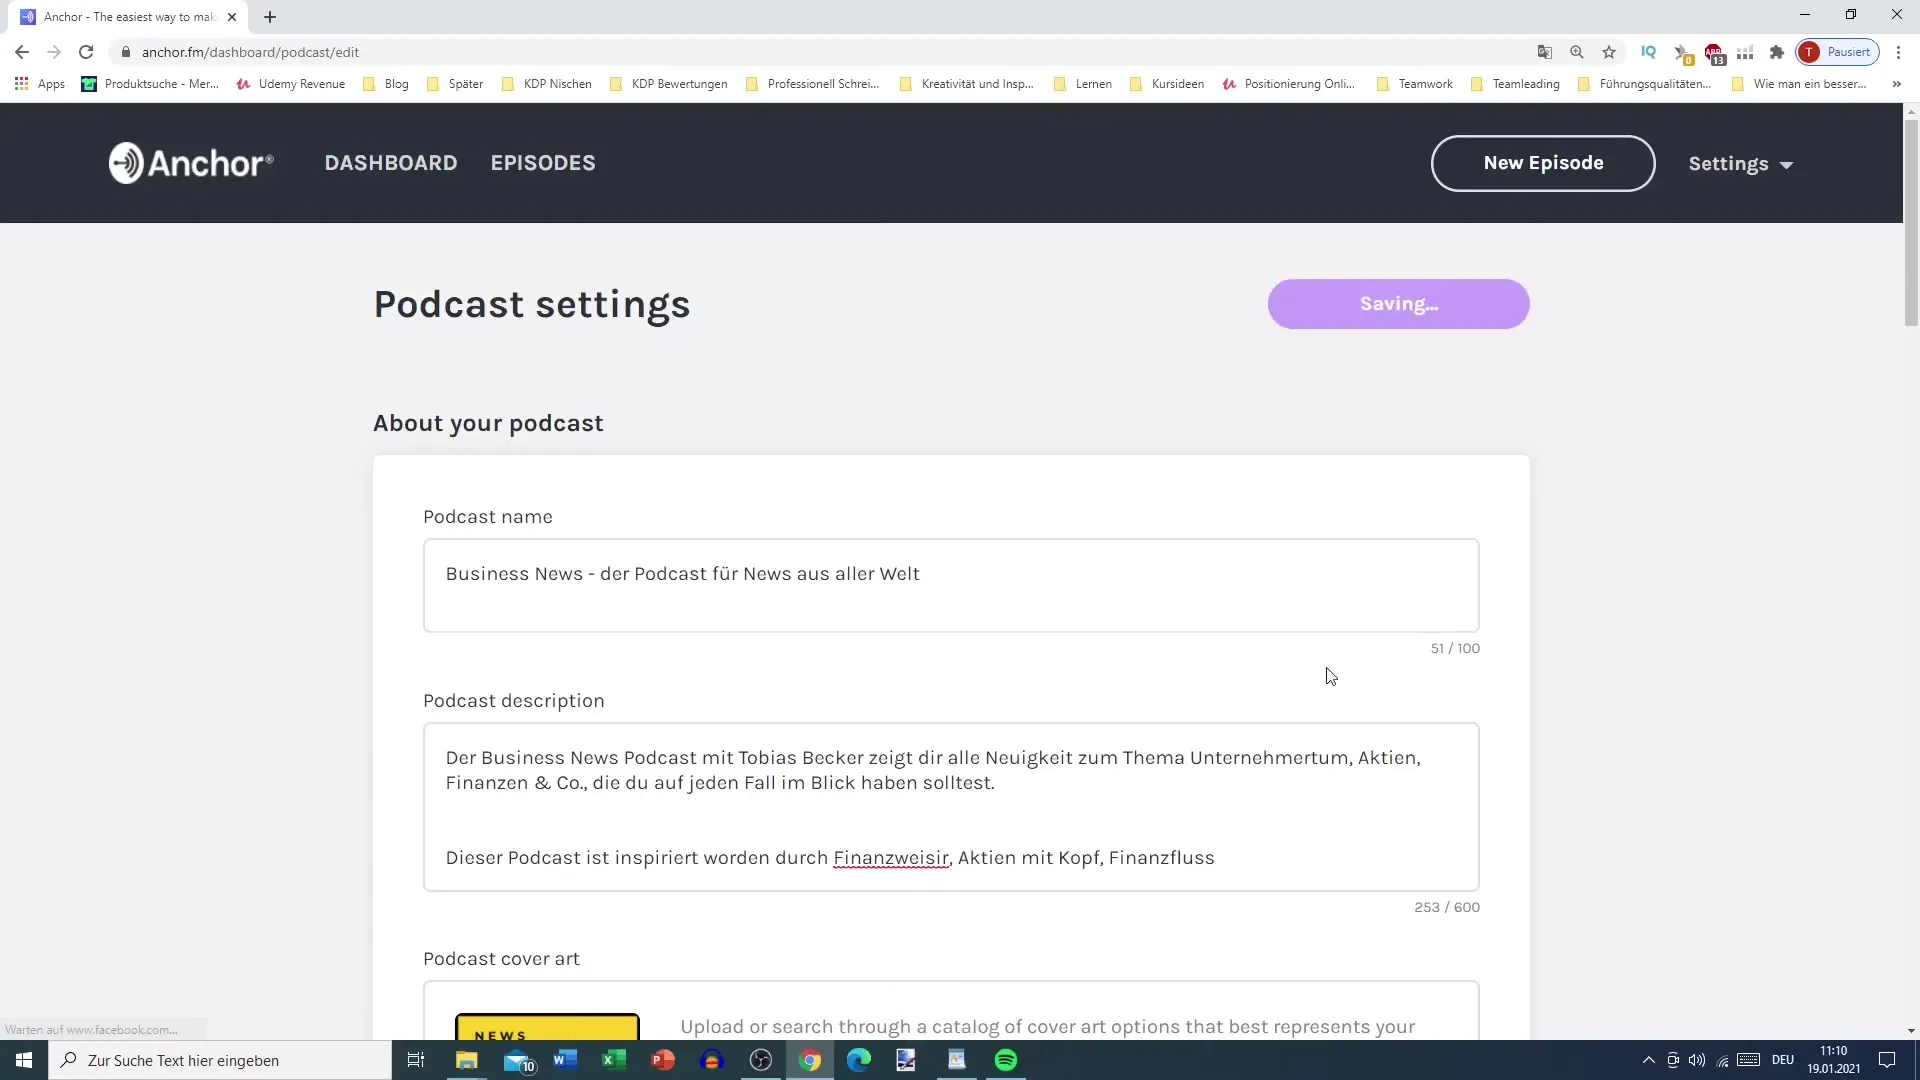Open the Positionierung Onli... bookmark
Screen dimensions: 1920x1080
tap(1289, 84)
